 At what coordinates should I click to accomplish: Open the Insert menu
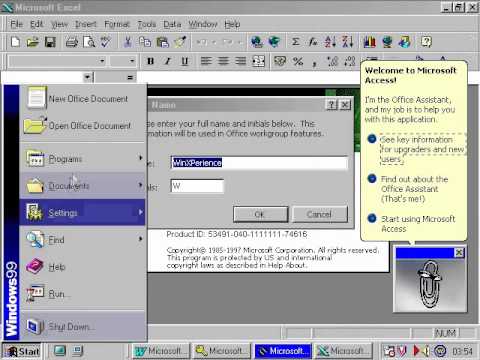click(x=86, y=24)
